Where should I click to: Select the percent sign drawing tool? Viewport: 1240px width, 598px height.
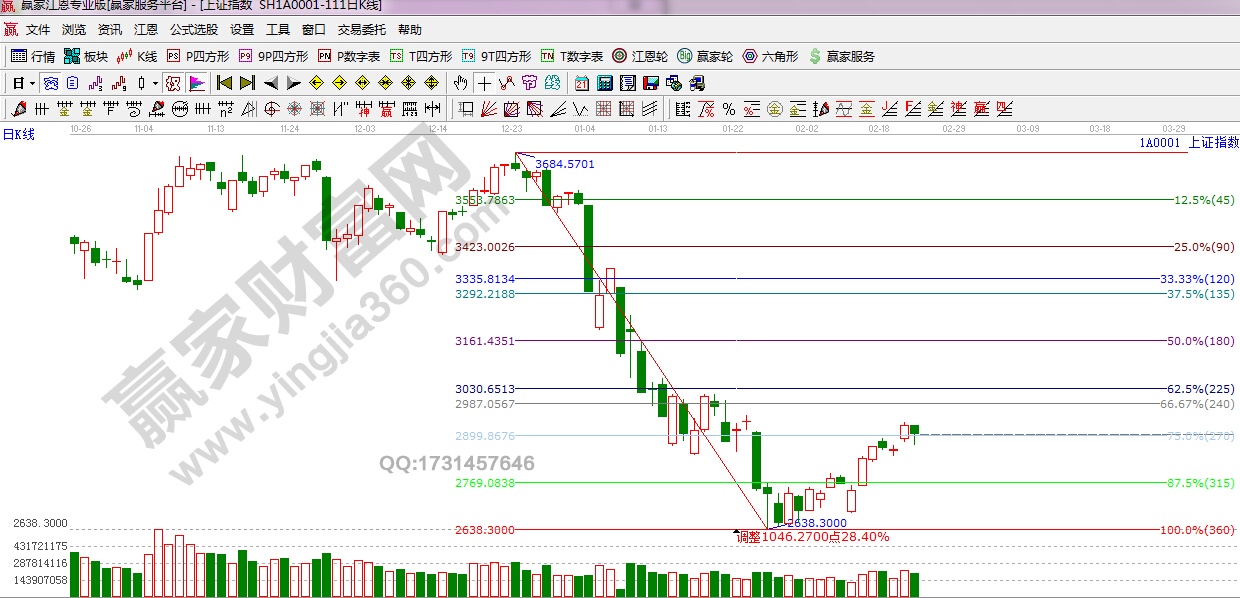[x=728, y=108]
